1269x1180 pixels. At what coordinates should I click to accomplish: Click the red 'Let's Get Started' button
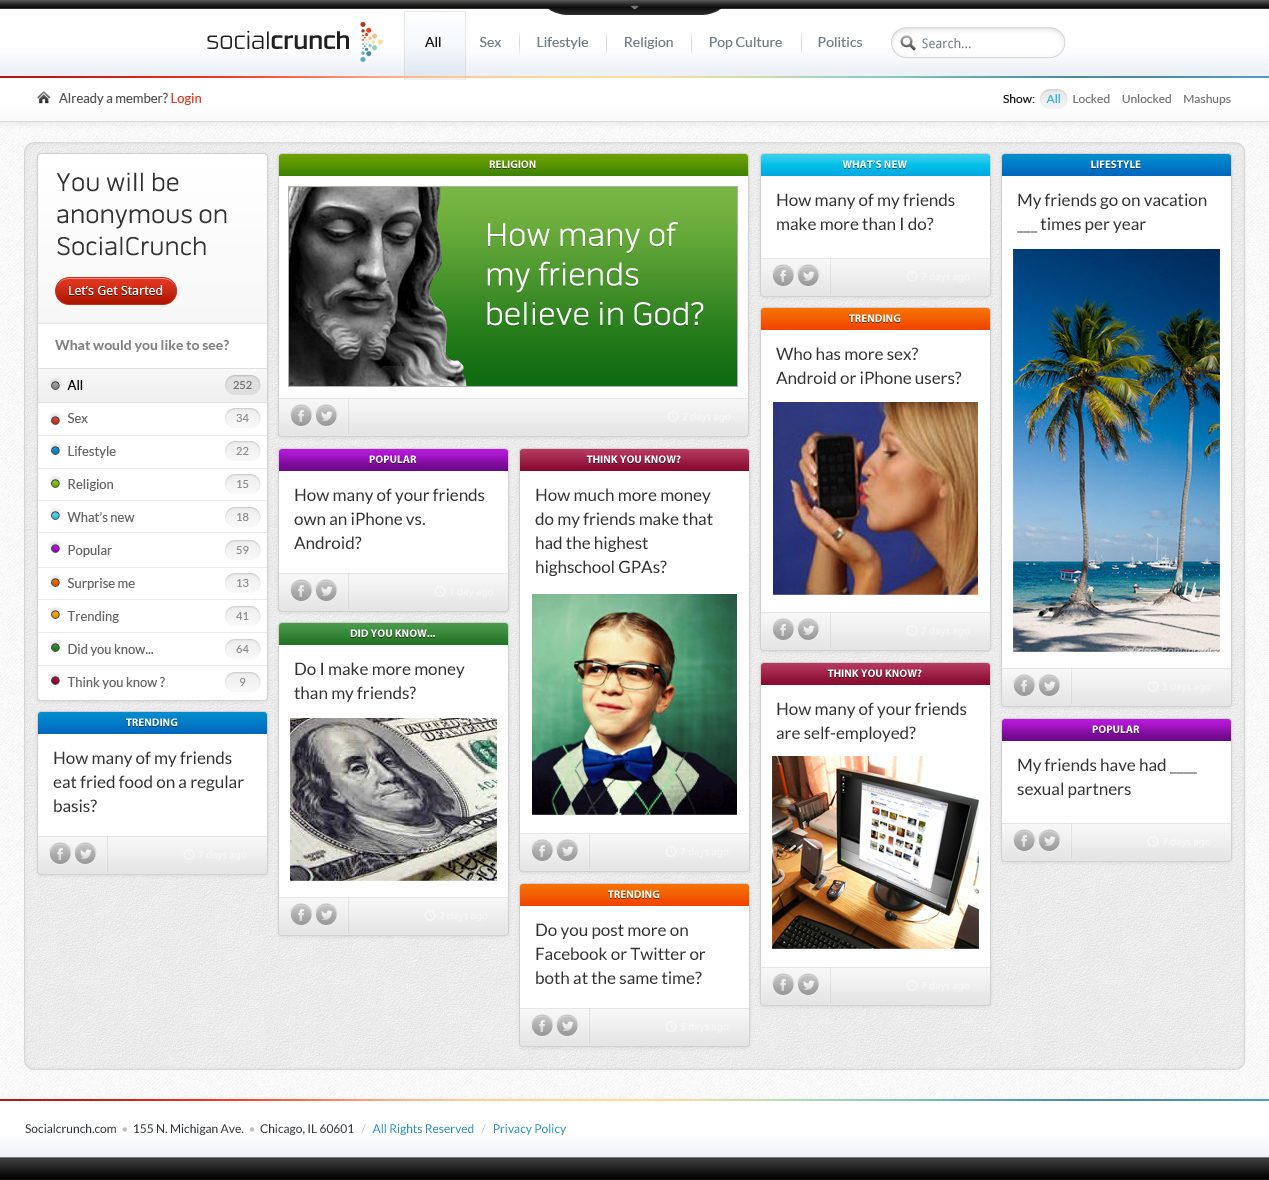coord(116,291)
